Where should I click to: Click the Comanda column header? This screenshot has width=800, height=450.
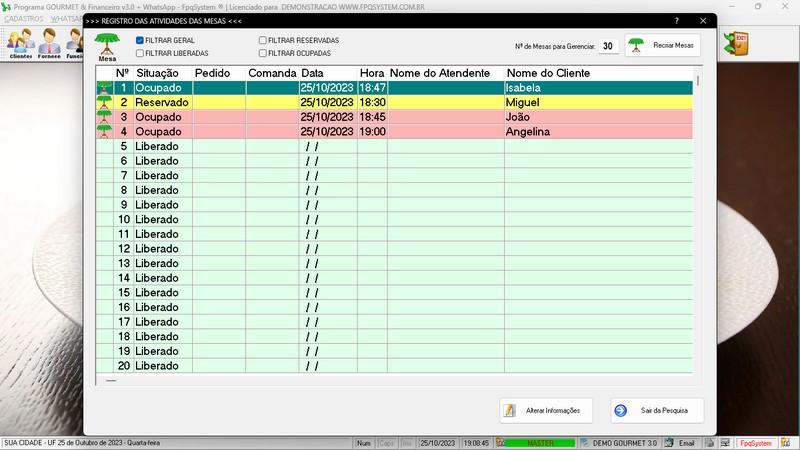[x=272, y=73]
